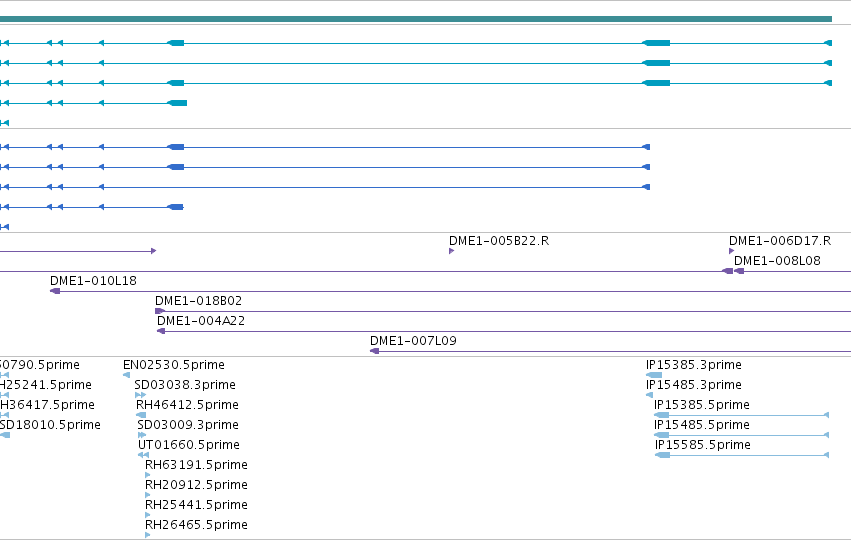Select the DME1-008L08 clone label

[x=777, y=261]
